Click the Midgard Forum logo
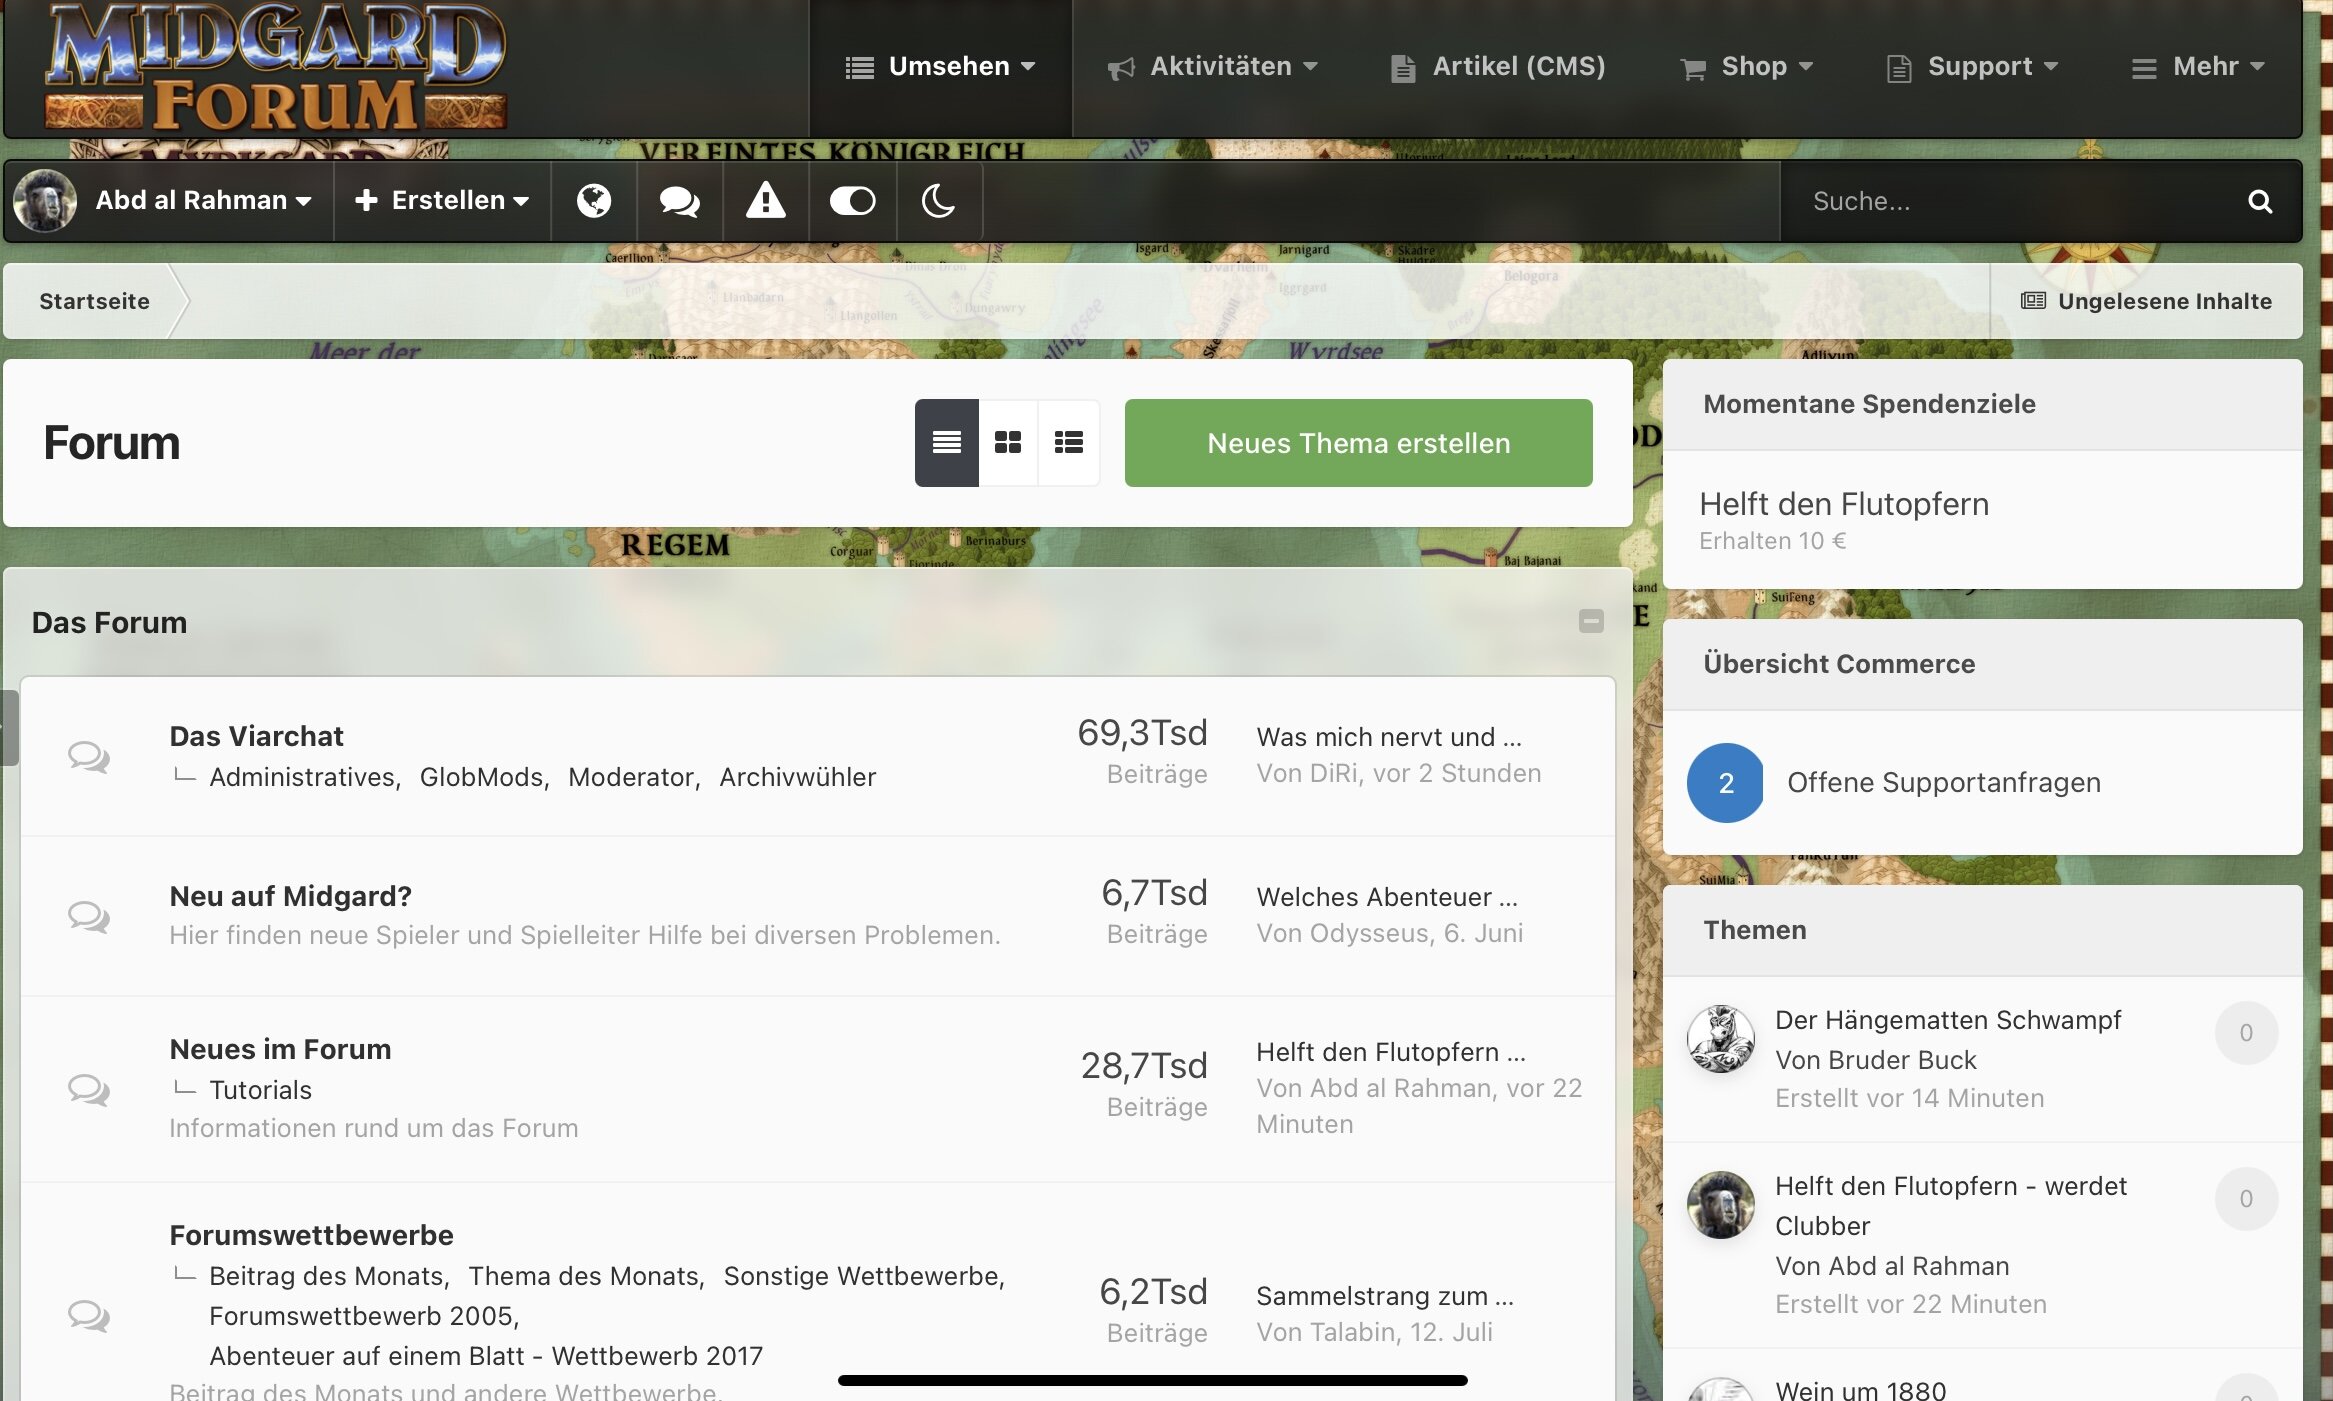 tap(276, 68)
